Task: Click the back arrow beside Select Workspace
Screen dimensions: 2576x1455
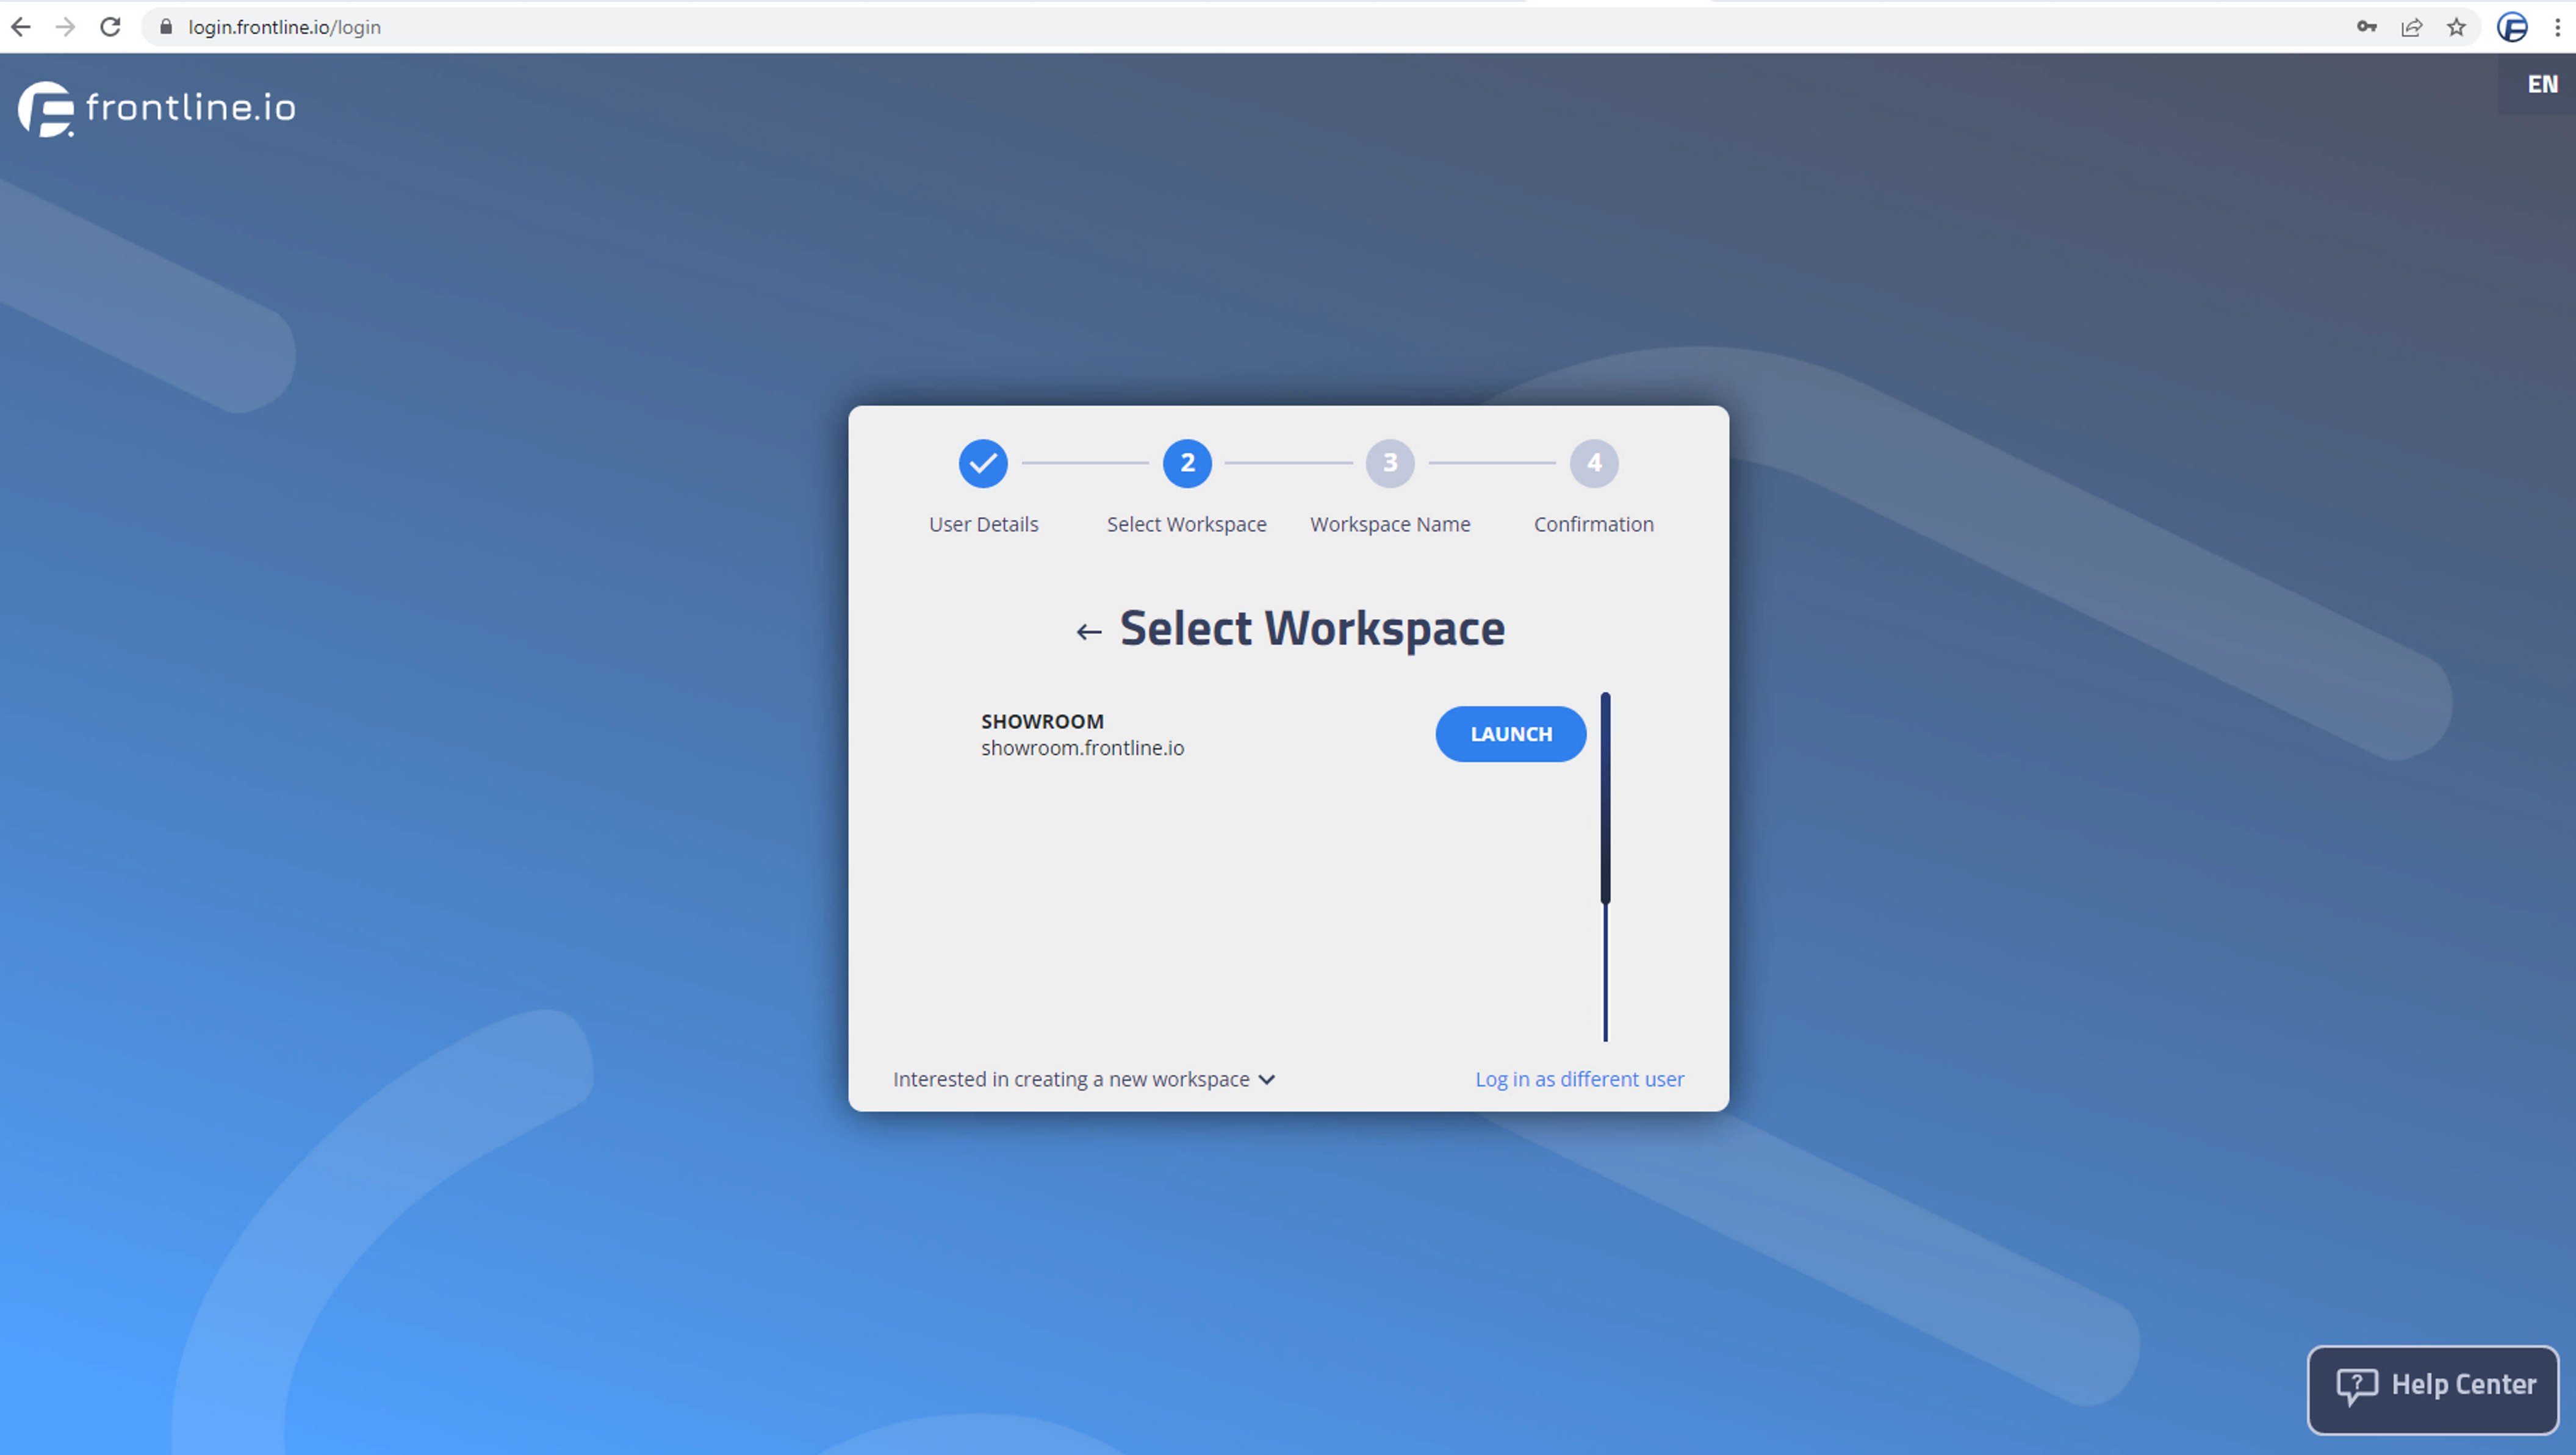Action: 1088,631
